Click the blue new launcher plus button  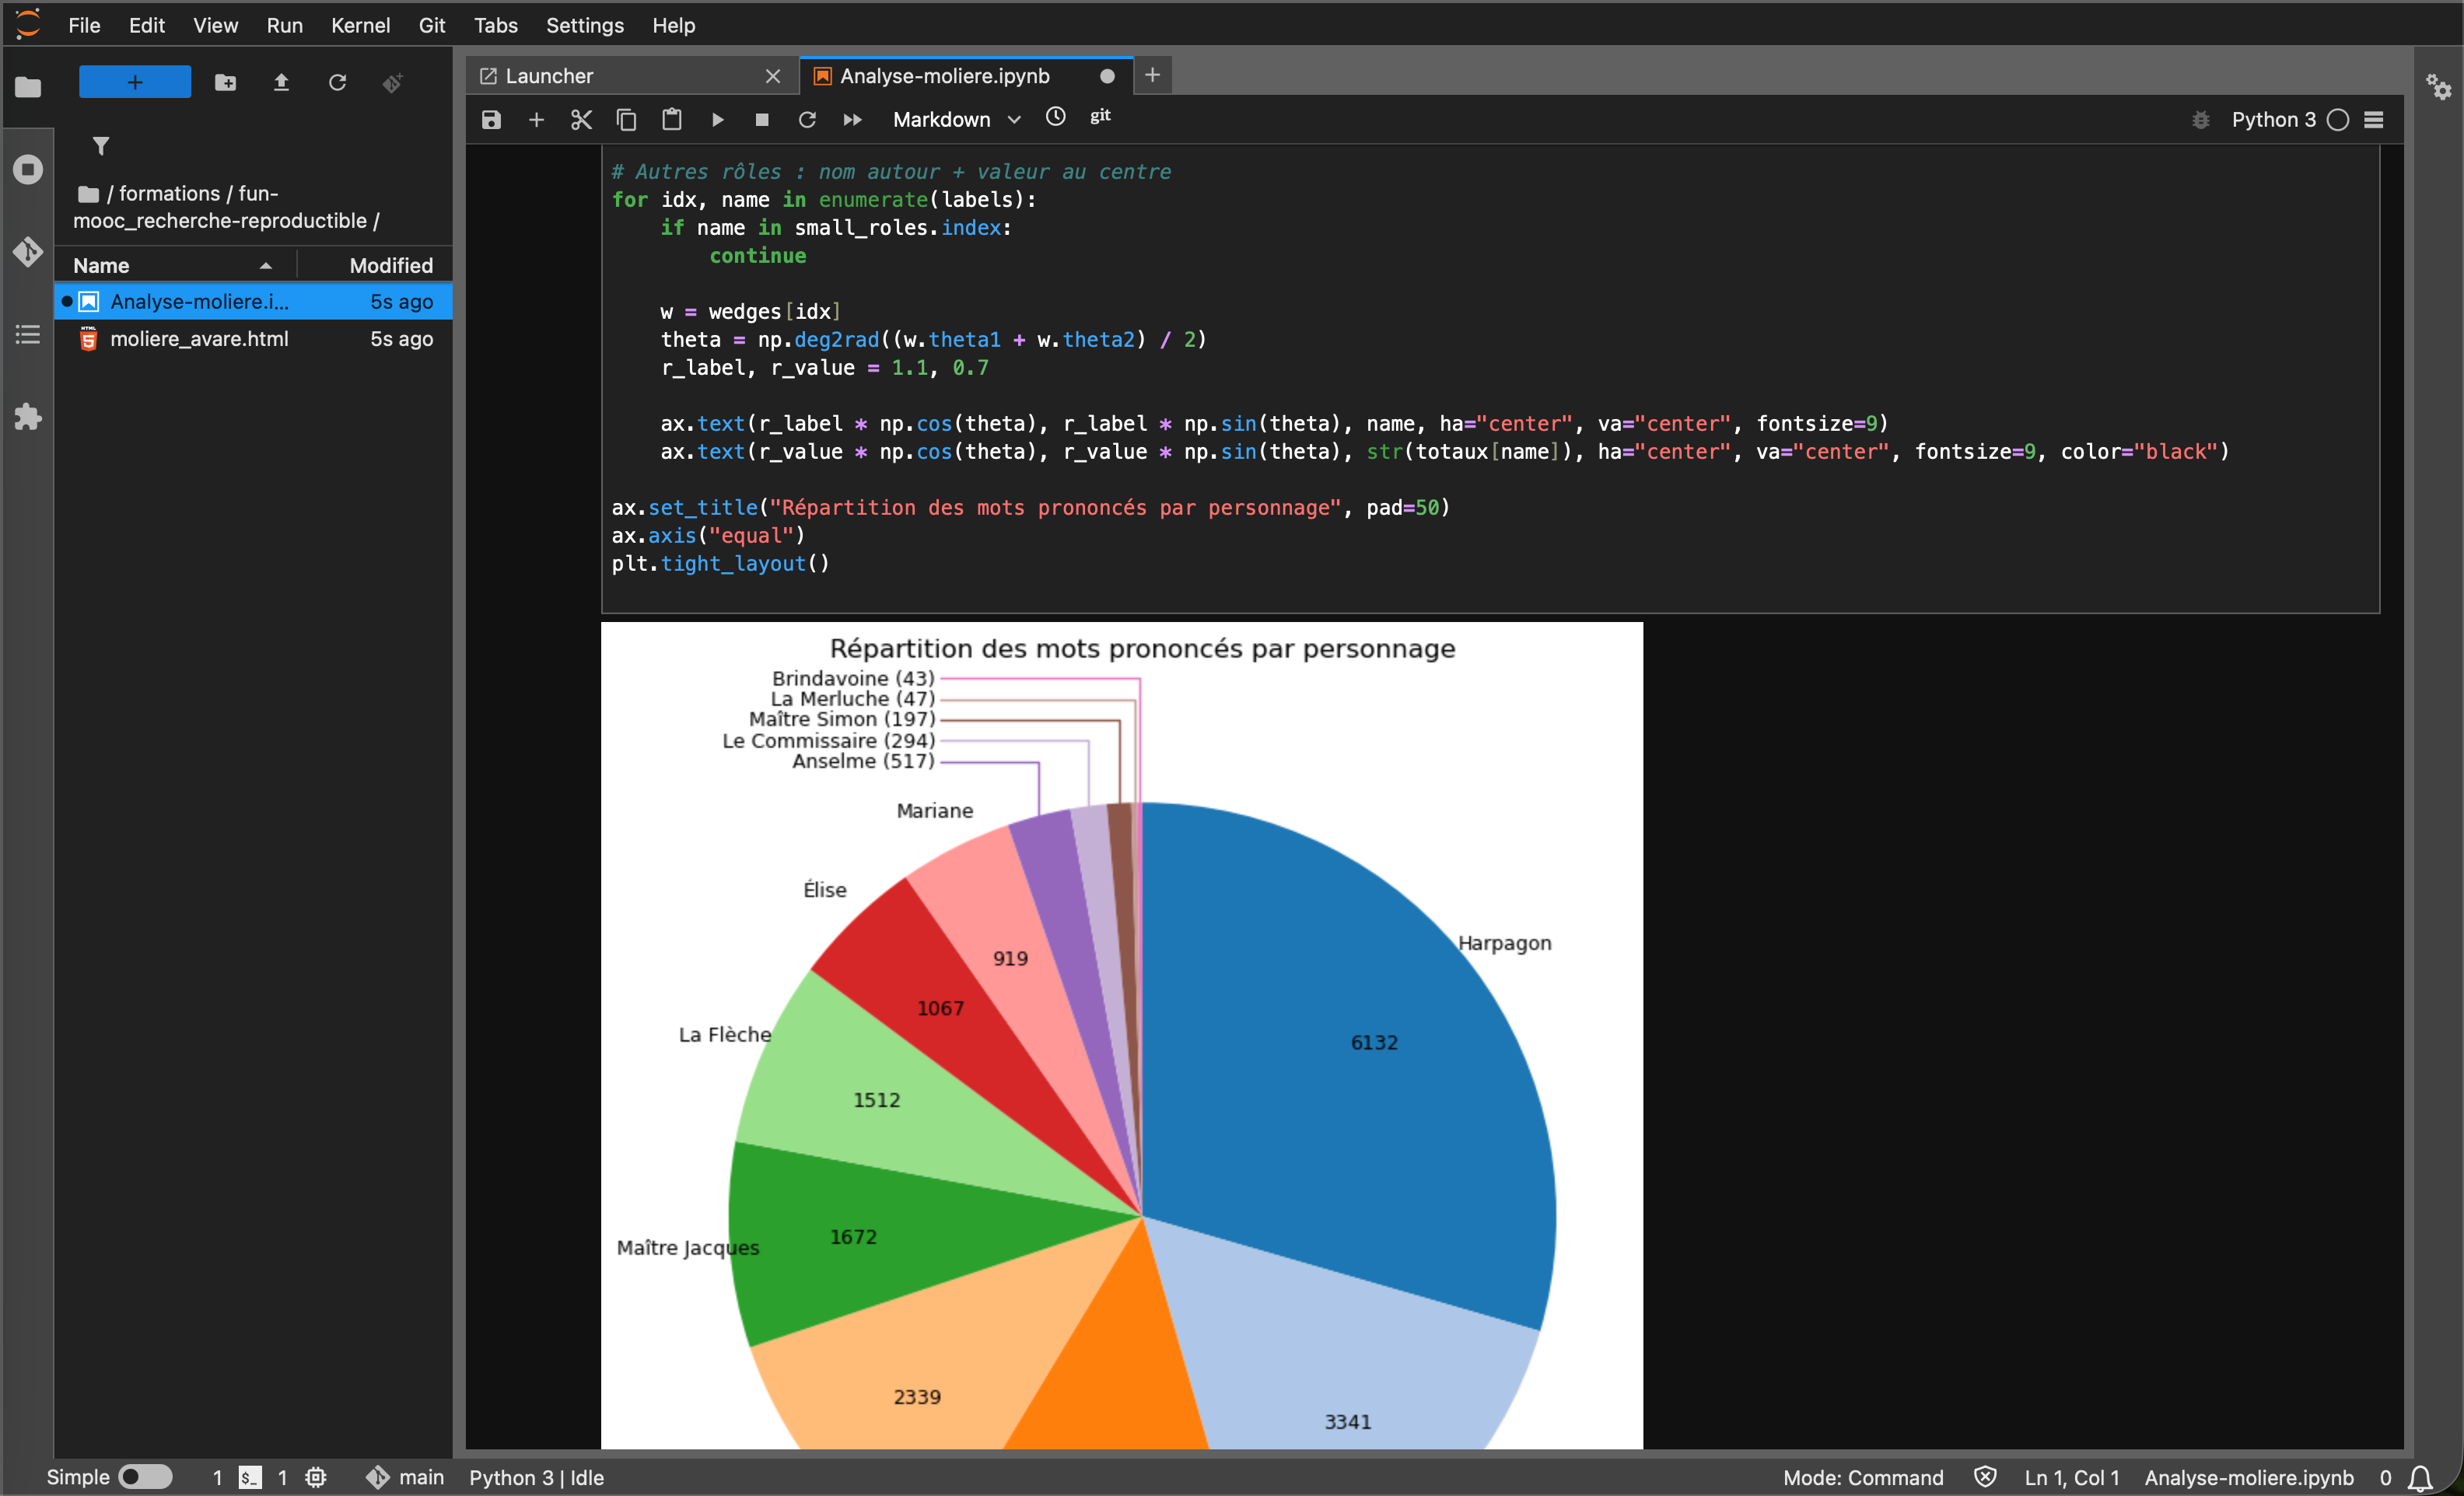click(135, 83)
